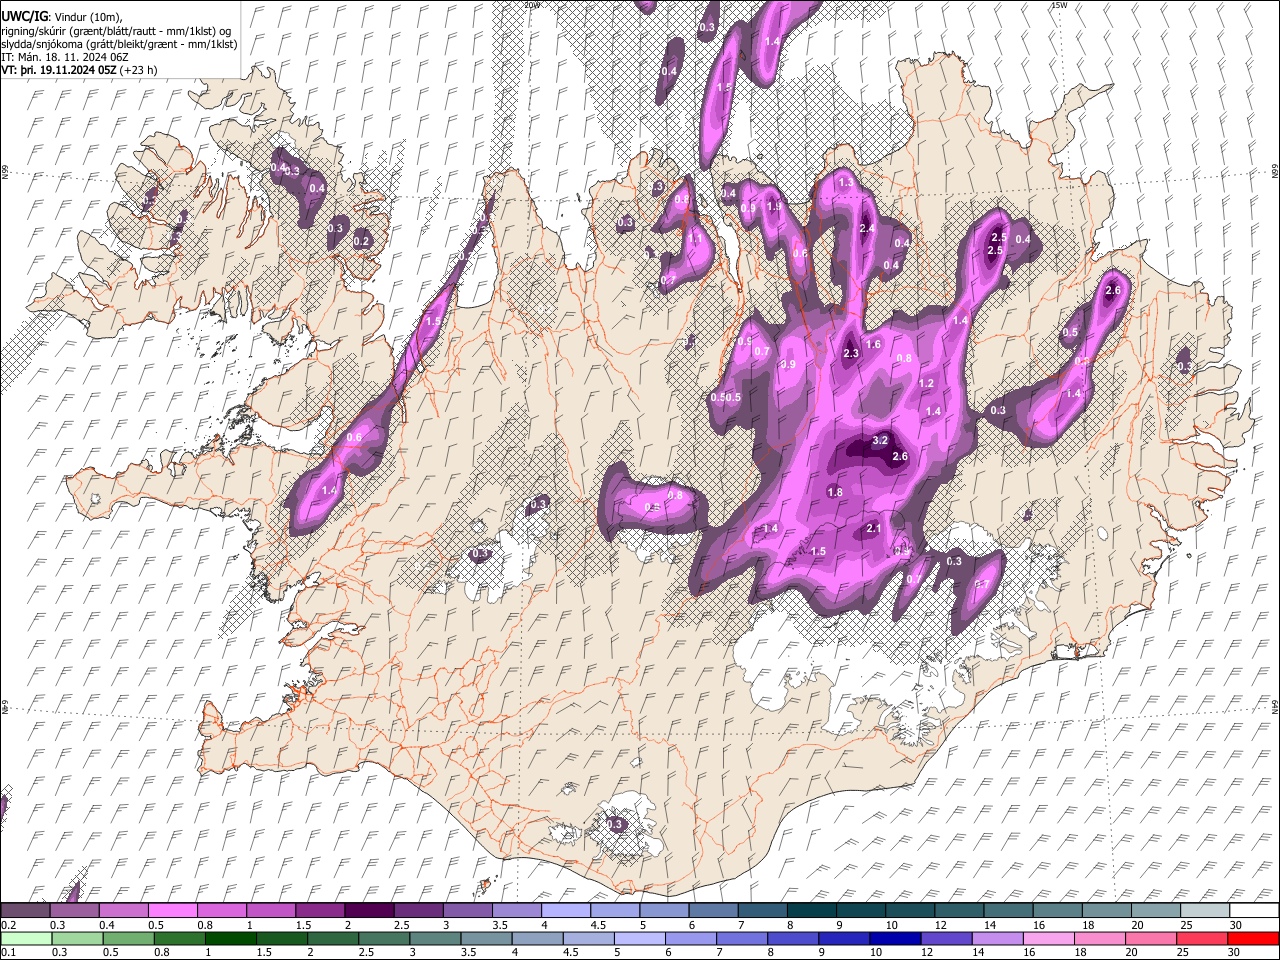
Task: Click bottom legend swatch between 20 and 25
Action: click(1151, 938)
